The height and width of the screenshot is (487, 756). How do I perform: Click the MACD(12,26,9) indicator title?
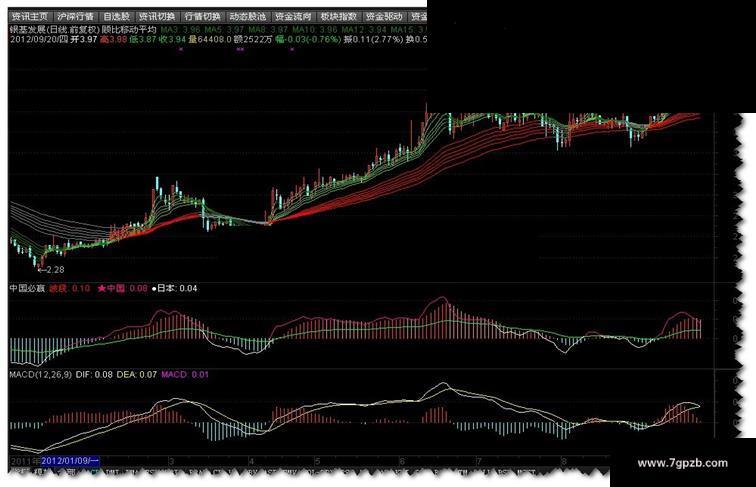click(40, 374)
